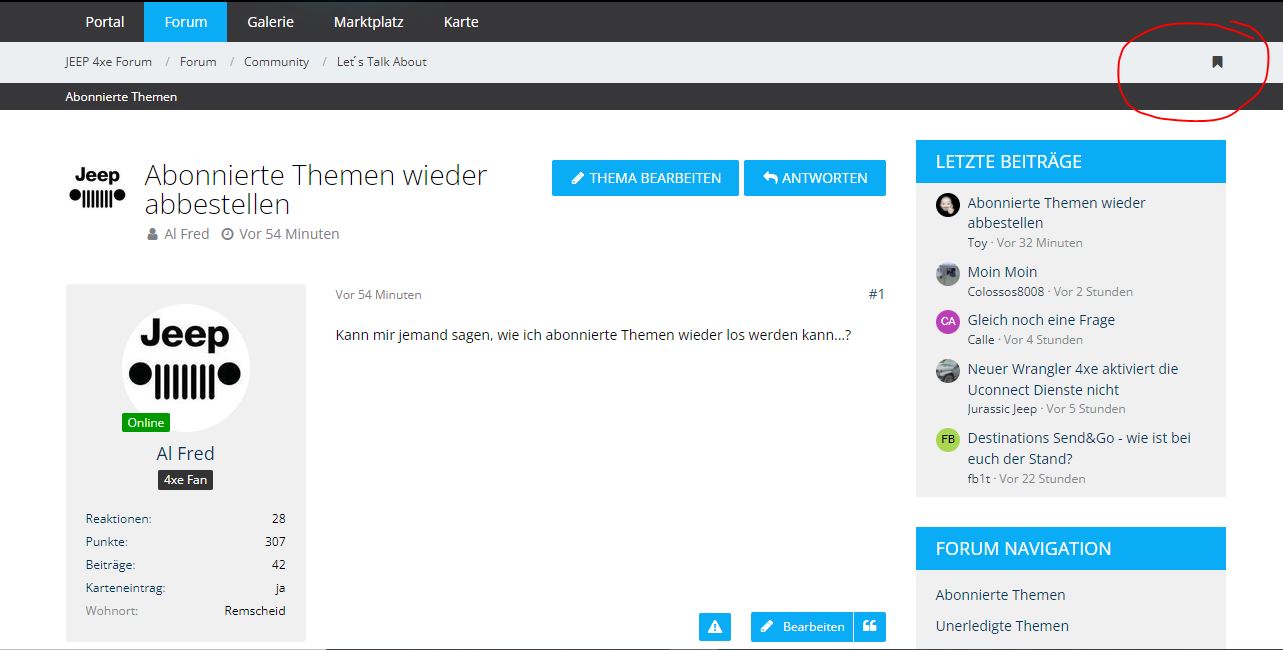The width and height of the screenshot is (1283, 650).
Task: Open Abonnierte Themen in Forum Navigation
Action: (1000, 595)
